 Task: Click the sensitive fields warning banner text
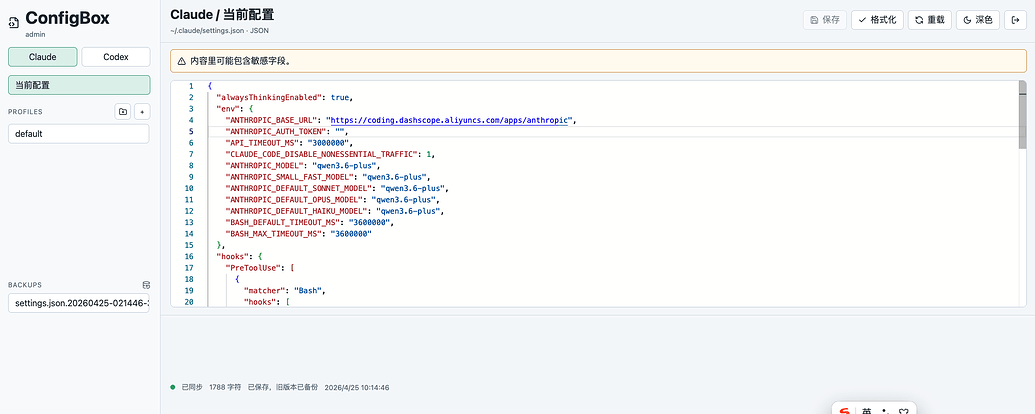point(240,61)
